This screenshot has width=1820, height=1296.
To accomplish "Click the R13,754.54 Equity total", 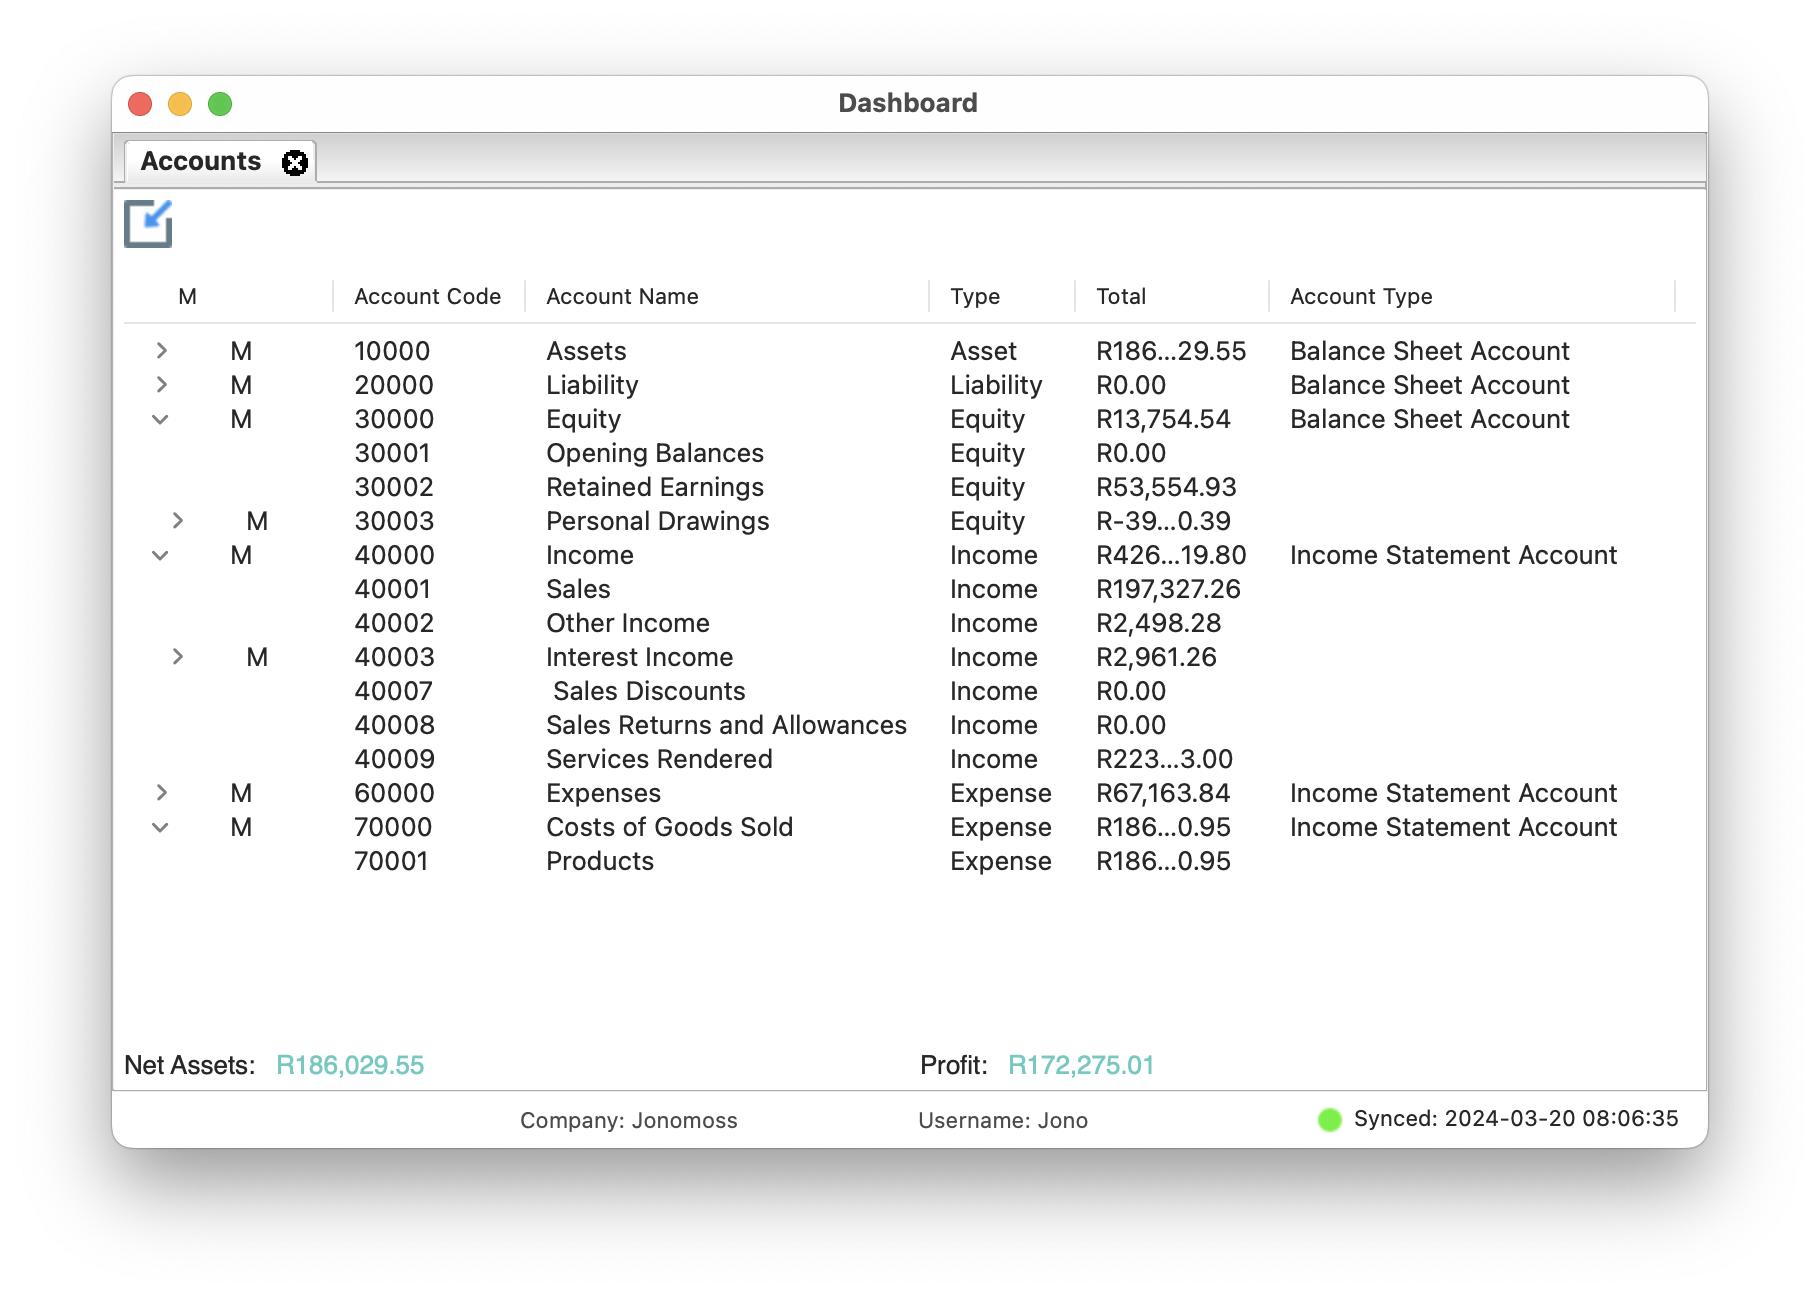I will click(1163, 419).
